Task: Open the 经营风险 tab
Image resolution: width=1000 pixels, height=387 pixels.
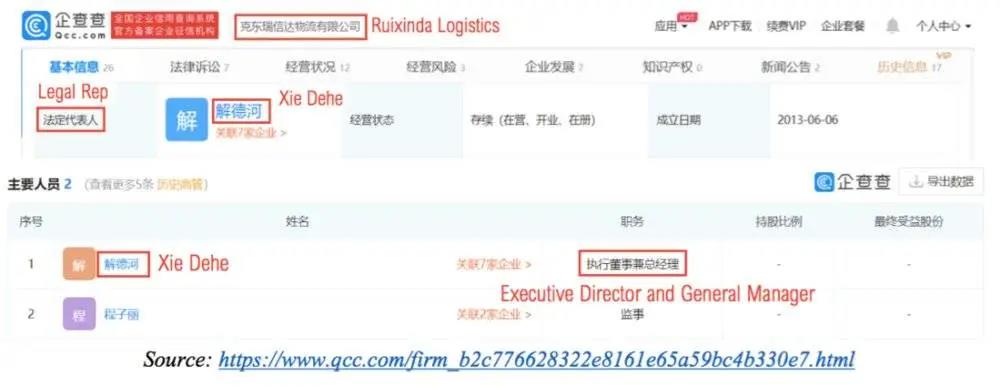Action: tap(436, 67)
